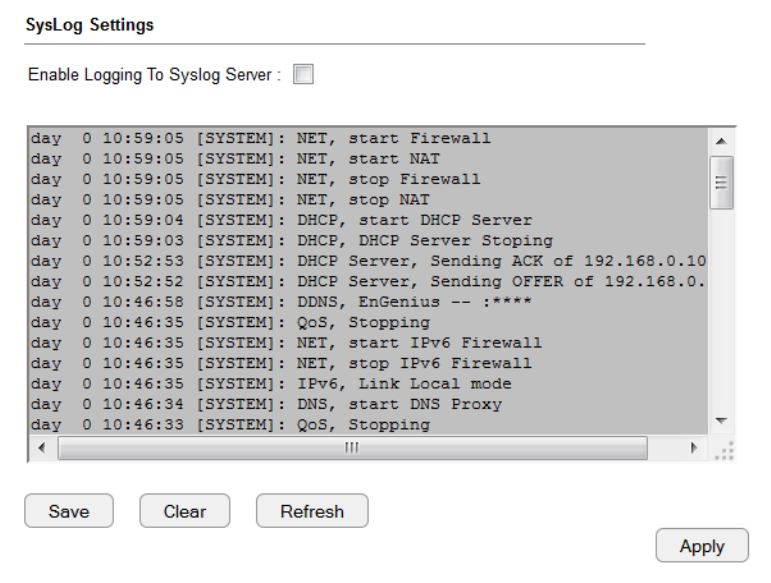This screenshot has width=771, height=583.
Task: Click the 'DDNS, EnGenius' log entry
Action: point(281,301)
